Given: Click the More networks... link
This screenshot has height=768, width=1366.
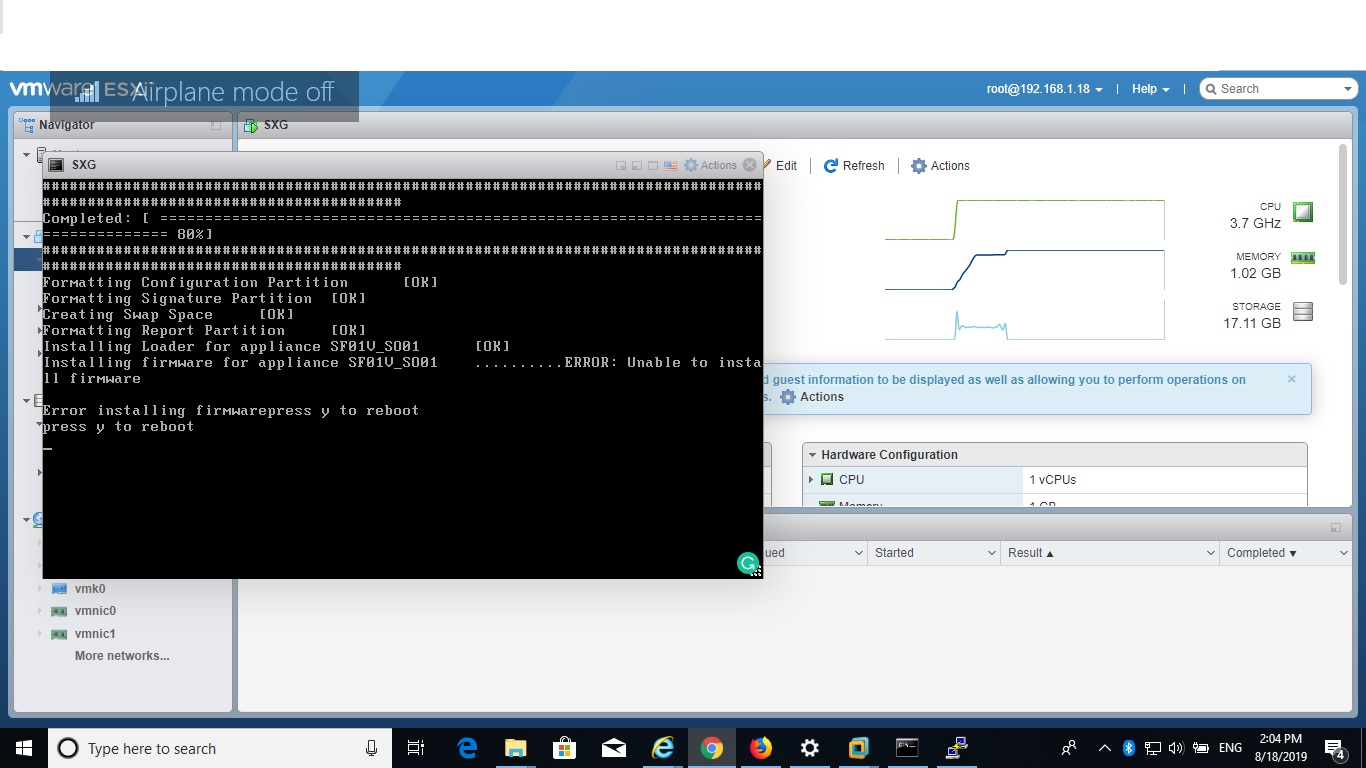Looking at the screenshot, I should click(x=122, y=656).
